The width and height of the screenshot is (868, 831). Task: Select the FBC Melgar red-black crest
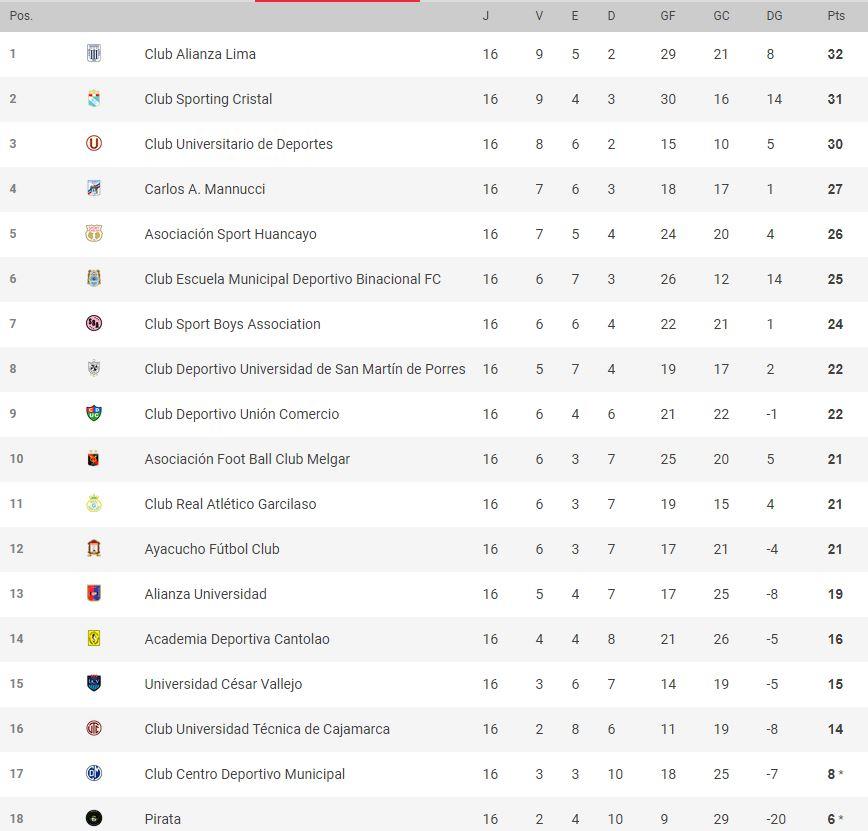tap(94, 458)
